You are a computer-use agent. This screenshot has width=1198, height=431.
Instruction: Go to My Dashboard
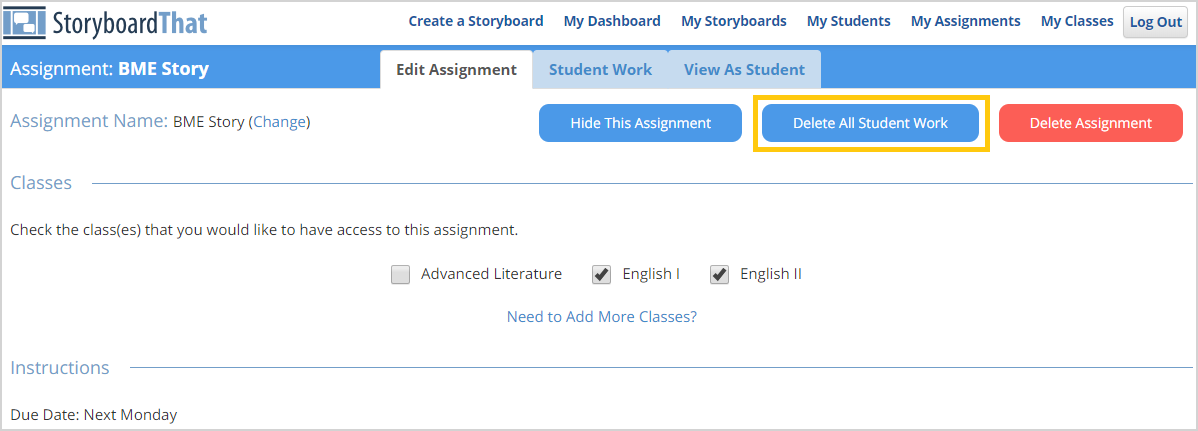(612, 21)
